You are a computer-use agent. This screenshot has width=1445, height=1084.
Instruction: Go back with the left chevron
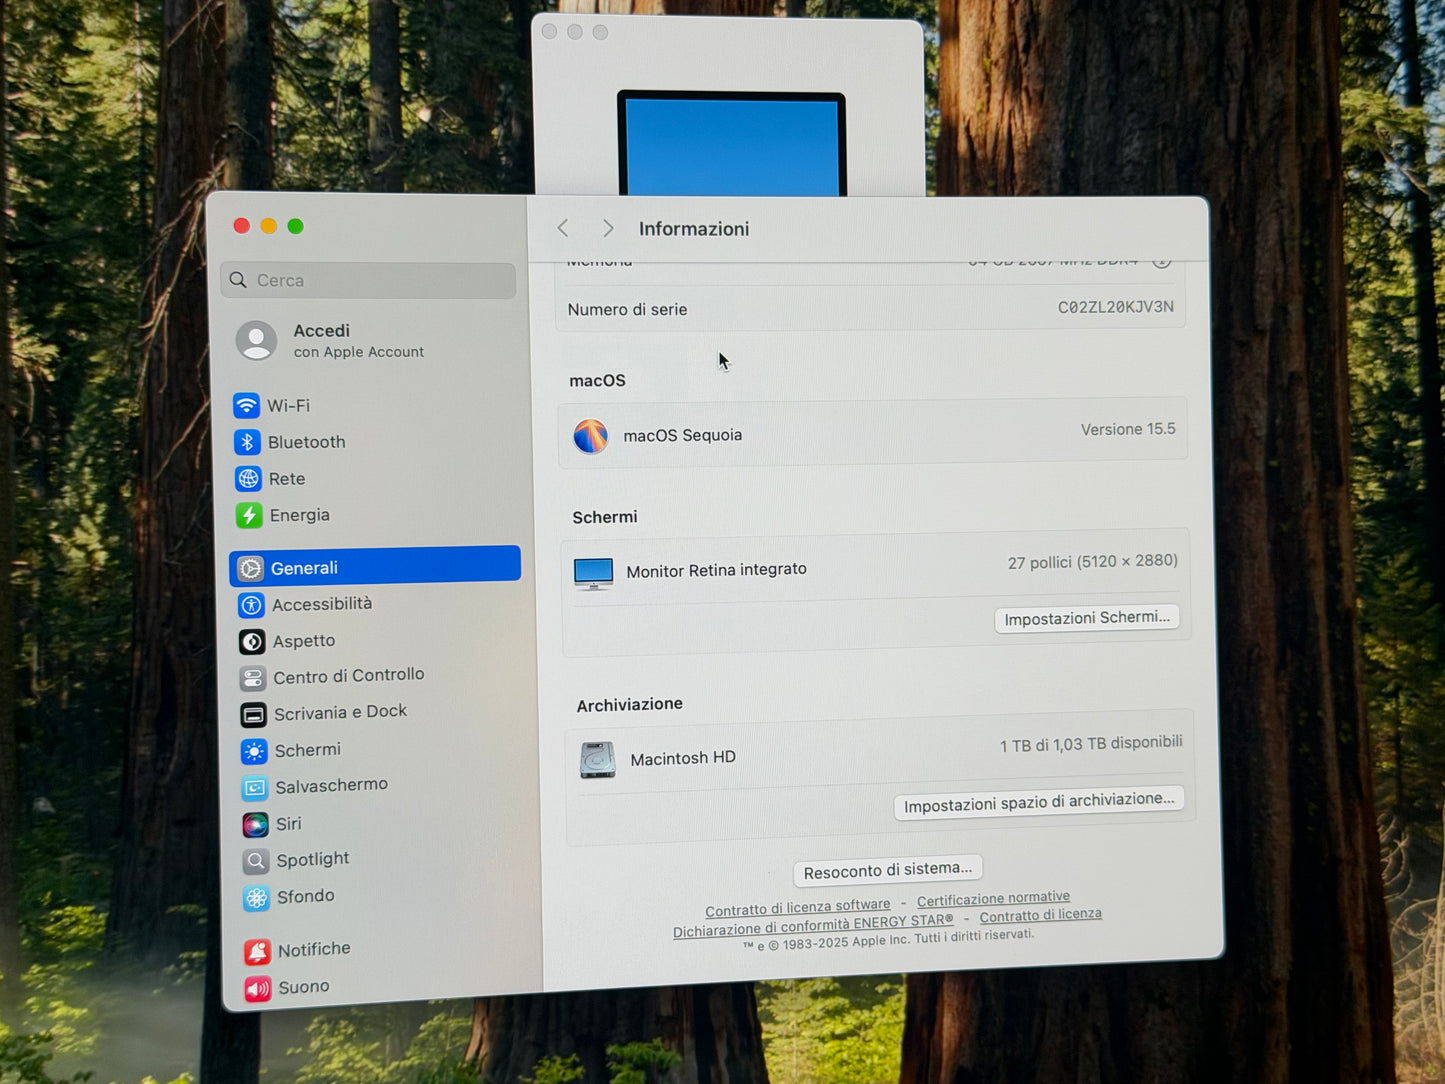563,228
